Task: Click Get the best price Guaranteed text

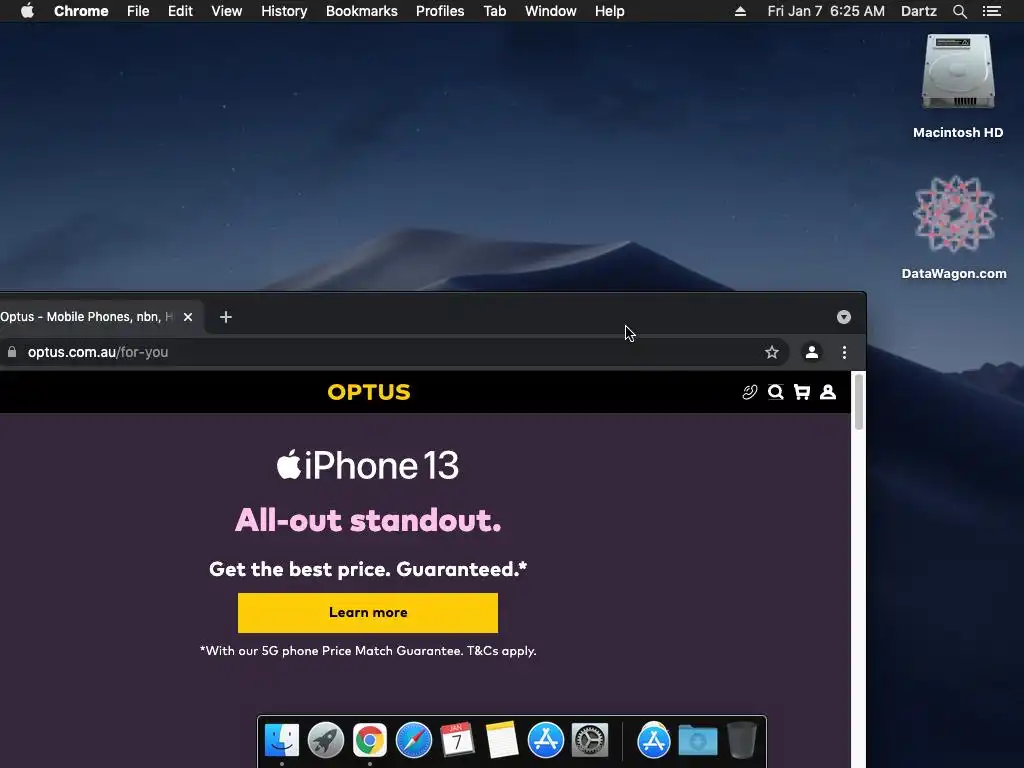Action: click(x=368, y=569)
